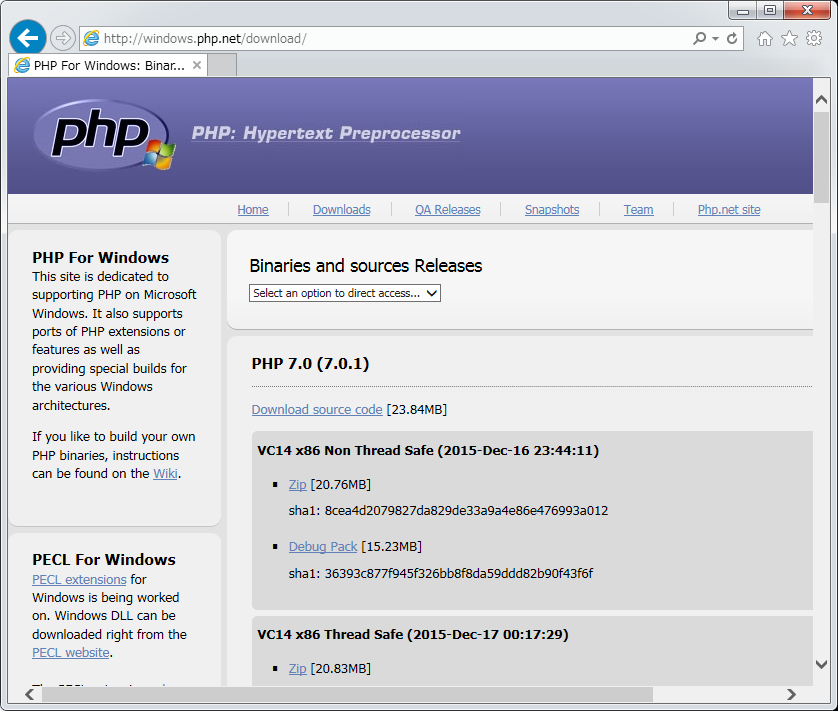Click the search magnifier icon in address bar
The width and height of the screenshot is (838, 711).
(699, 39)
